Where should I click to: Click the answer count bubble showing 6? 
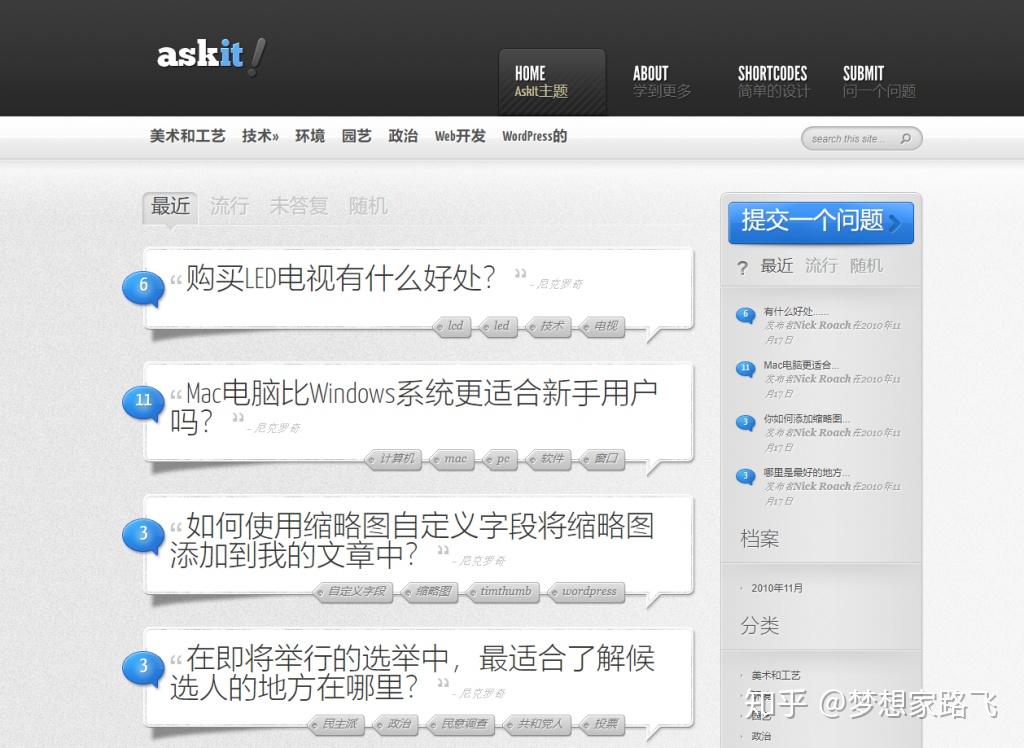click(x=143, y=286)
